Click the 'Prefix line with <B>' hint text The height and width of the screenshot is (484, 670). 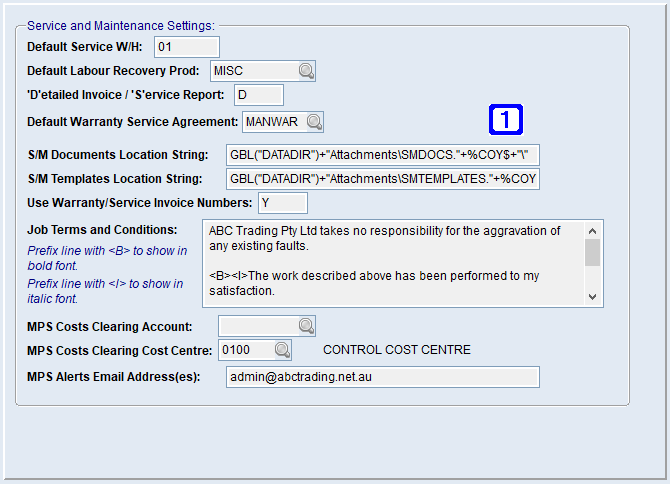107,258
